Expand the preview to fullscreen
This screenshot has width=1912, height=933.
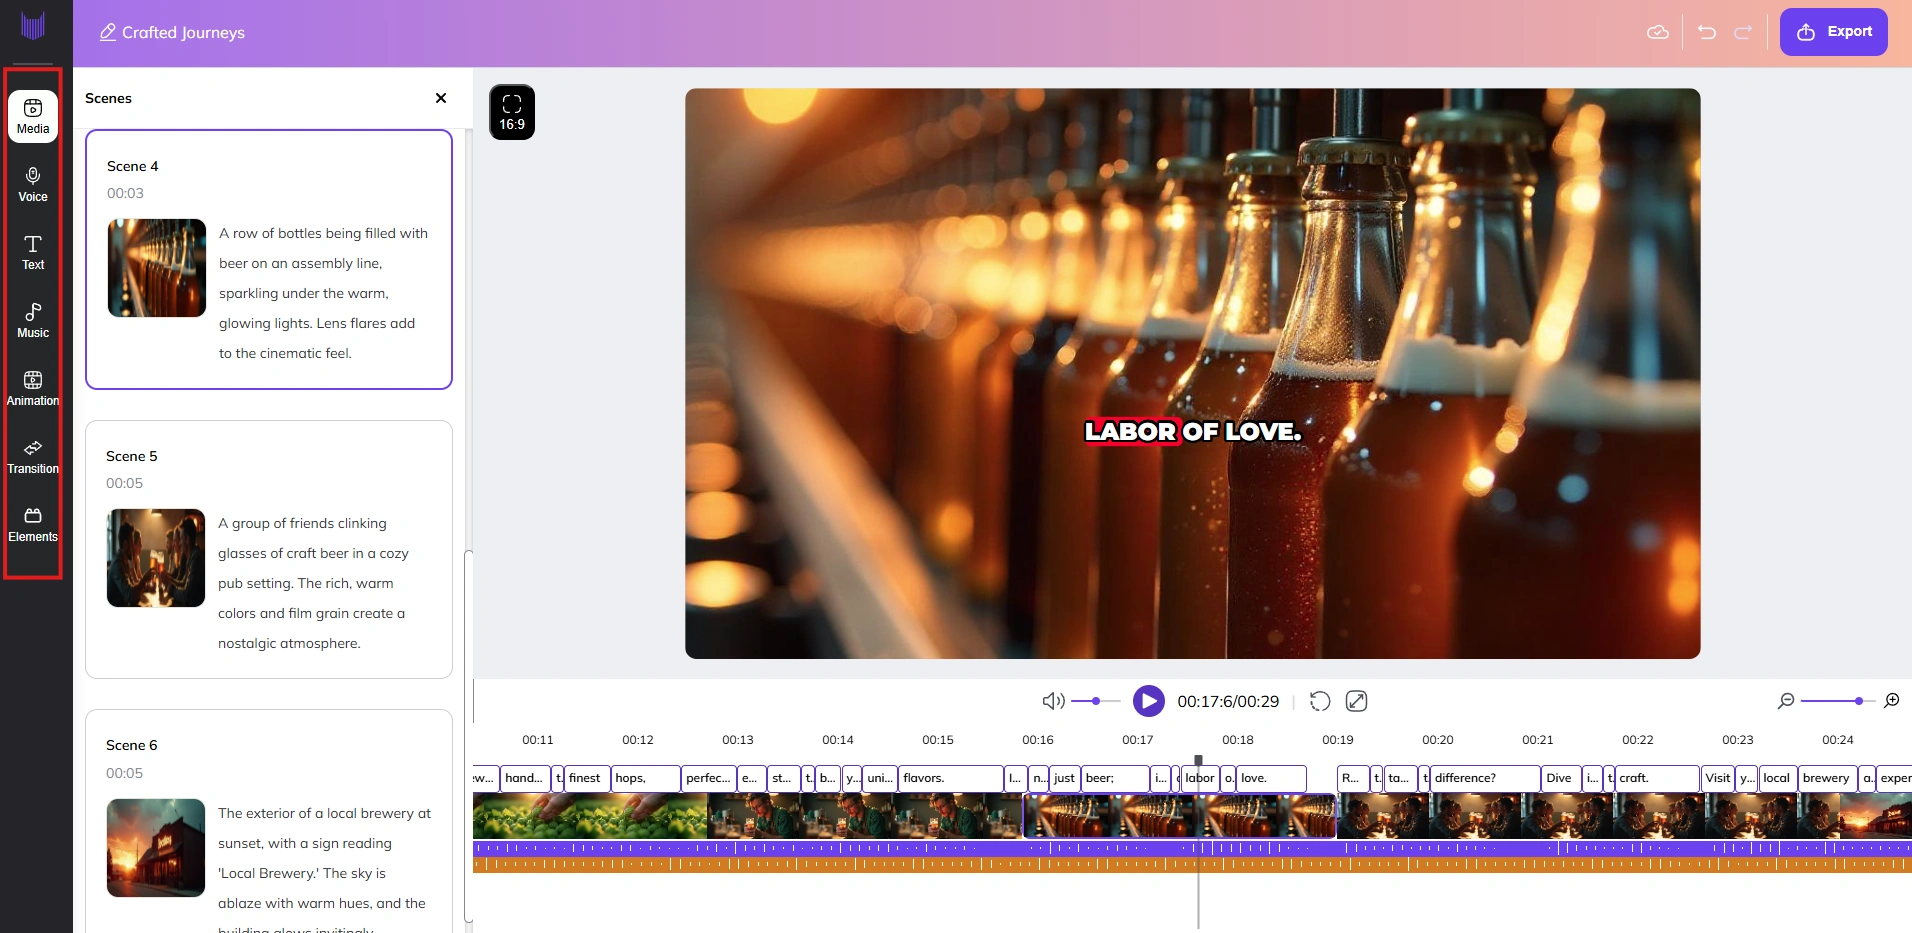click(1356, 701)
